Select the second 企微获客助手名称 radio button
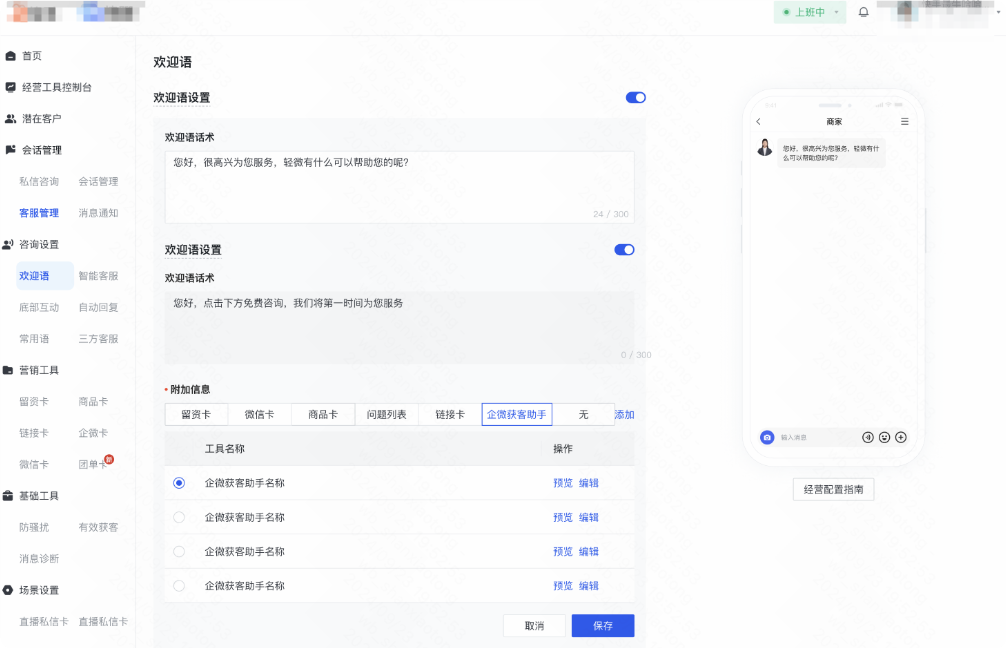The height and width of the screenshot is (648, 1006). pyautogui.click(x=179, y=517)
